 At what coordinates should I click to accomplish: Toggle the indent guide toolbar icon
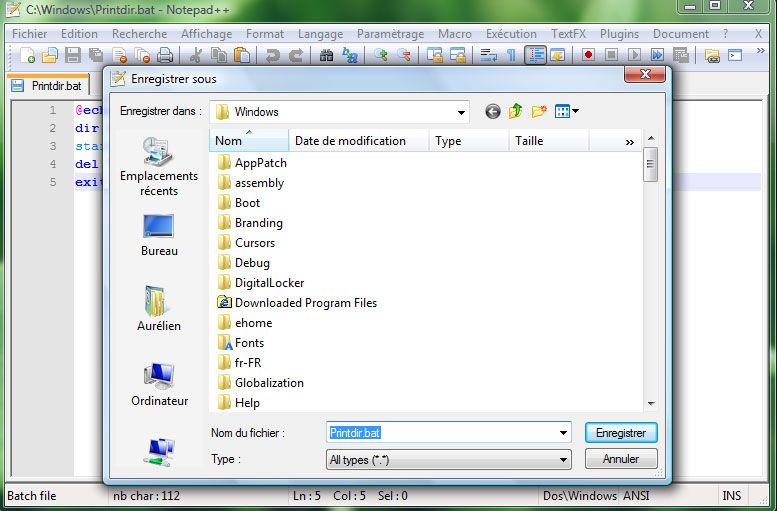point(535,55)
